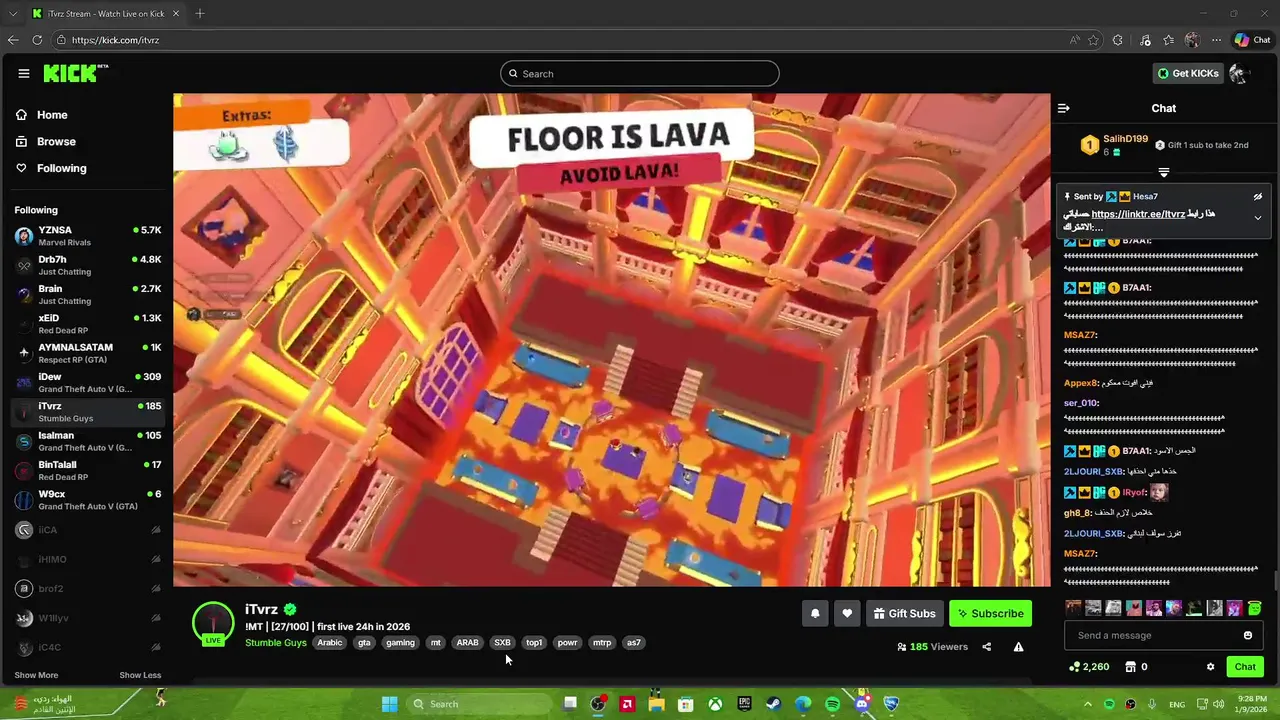This screenshot has height=720, width=1280.
Task: Collapse the chat panel arrow icon
Action: 1064,108
